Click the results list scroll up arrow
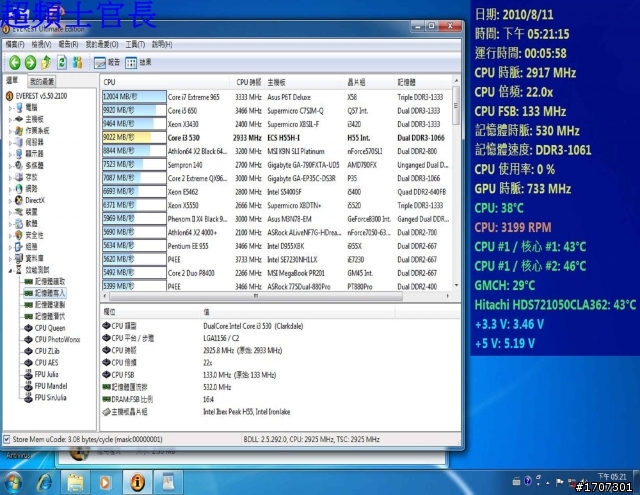 tap(456, 81)
